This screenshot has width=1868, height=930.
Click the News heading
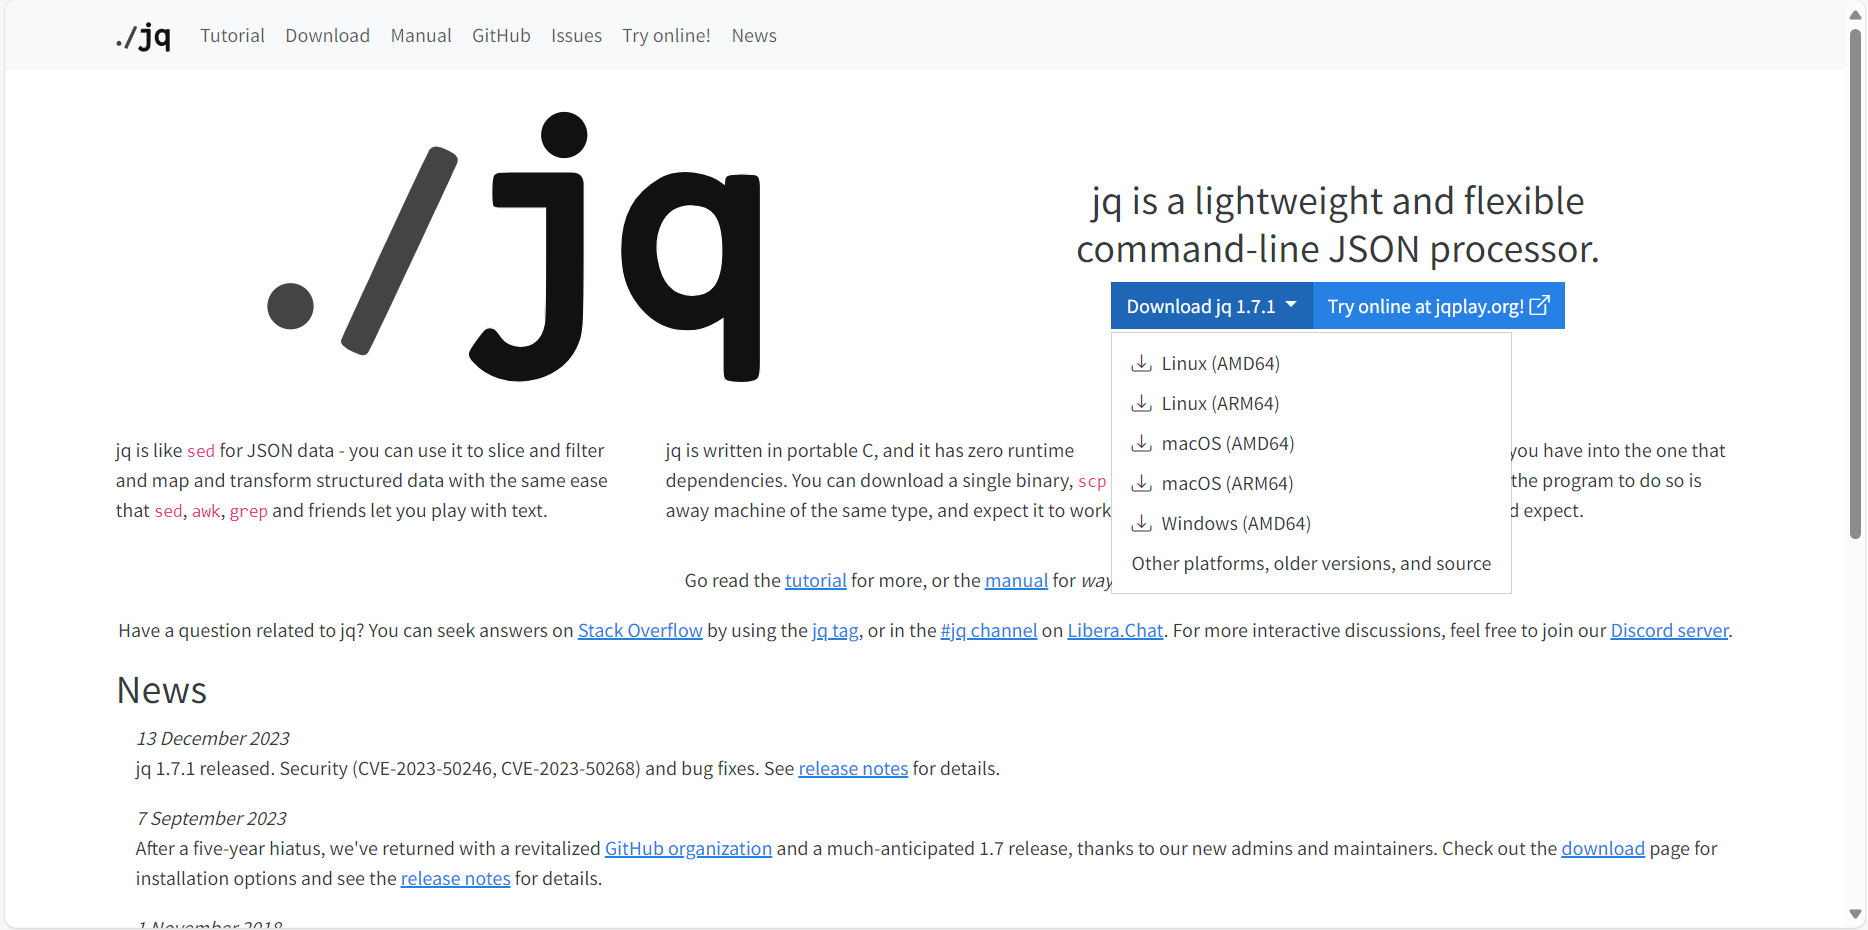[x=162, y=691]
